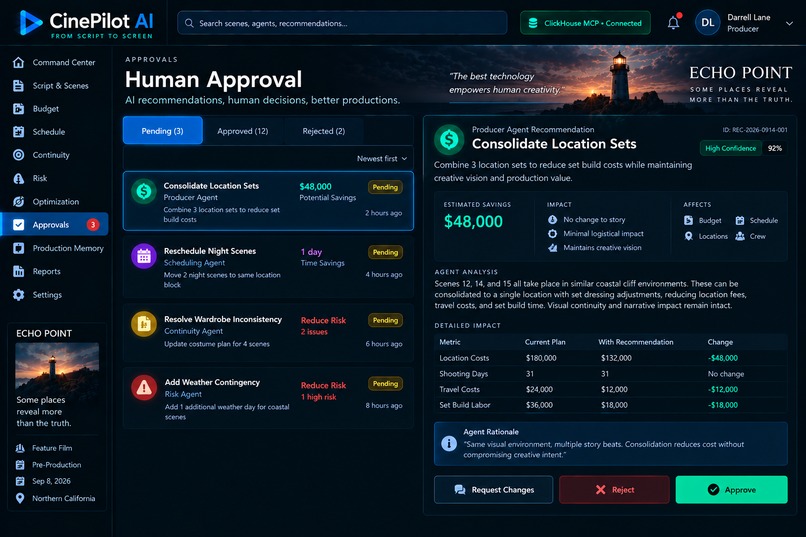806x537 pixels.
Task: Open Settings gear icon
Action: (x=19, y=294)
